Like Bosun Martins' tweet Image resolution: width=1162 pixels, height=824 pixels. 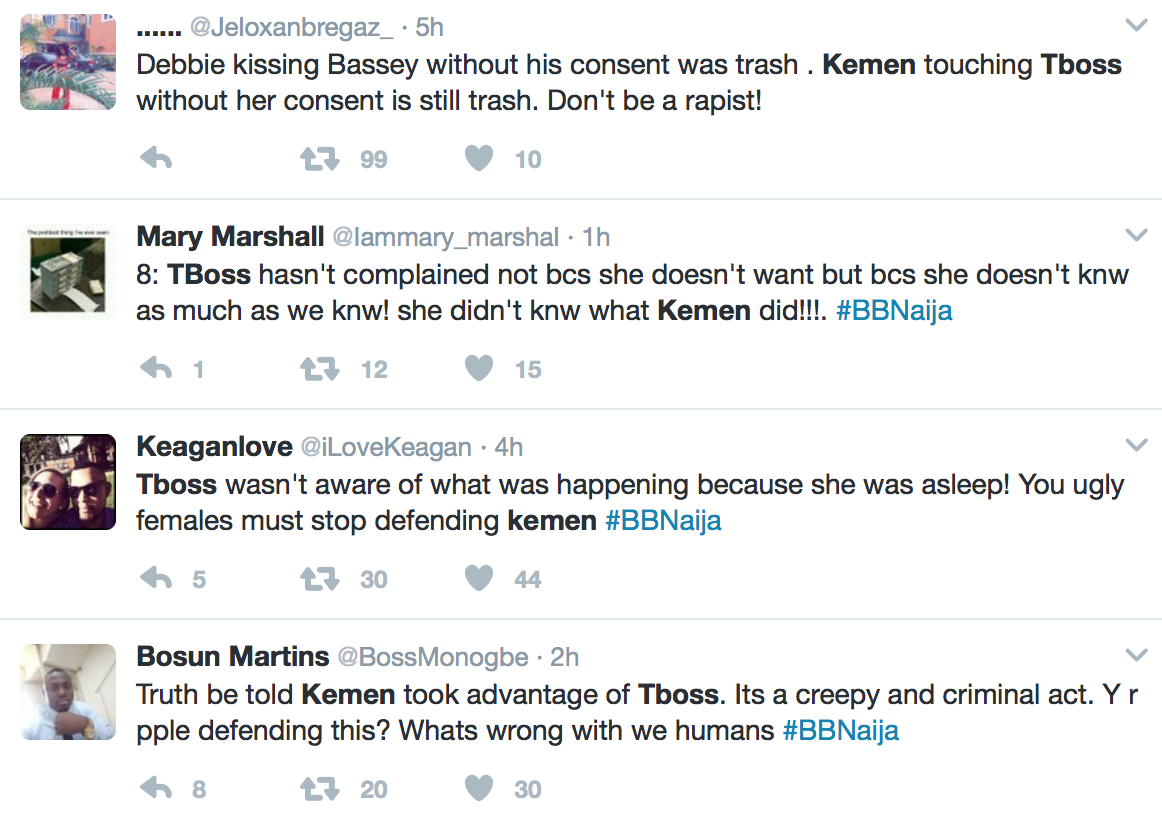(480, 789)
